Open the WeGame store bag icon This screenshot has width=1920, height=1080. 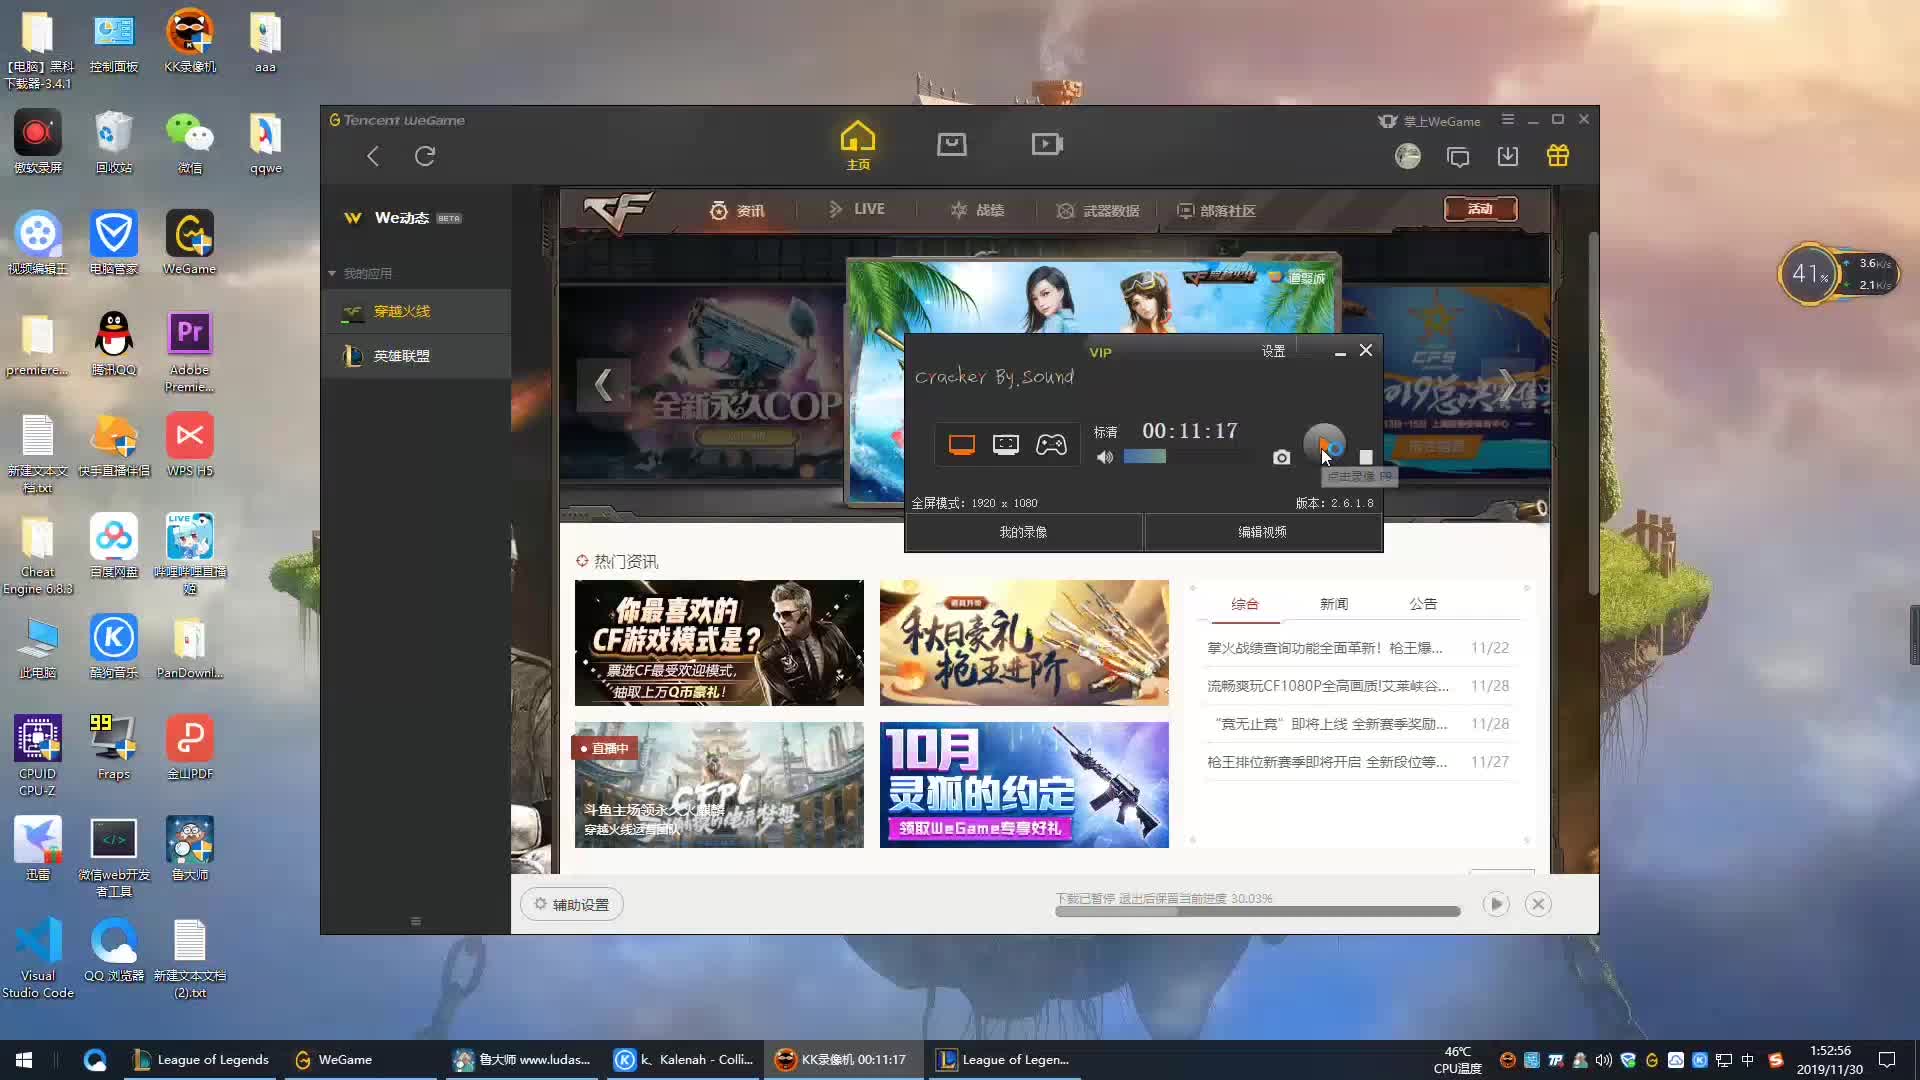click(x=952, y=144)
